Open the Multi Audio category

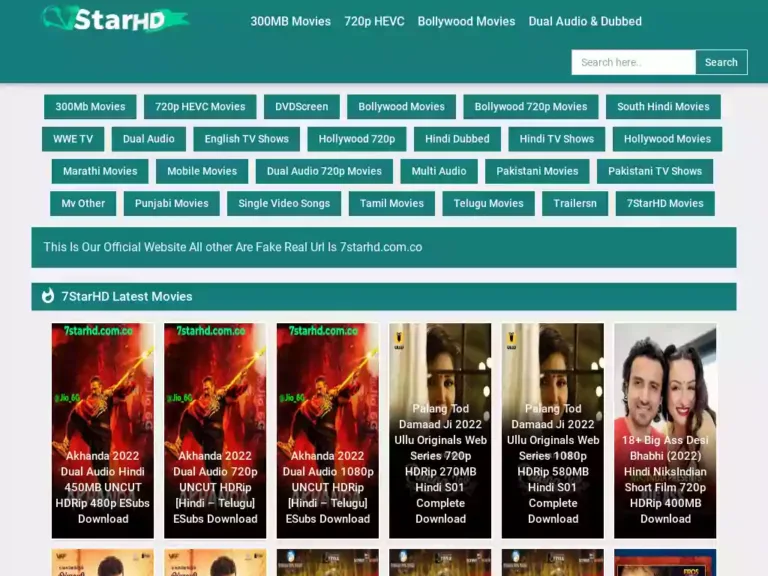click(439, 171)
